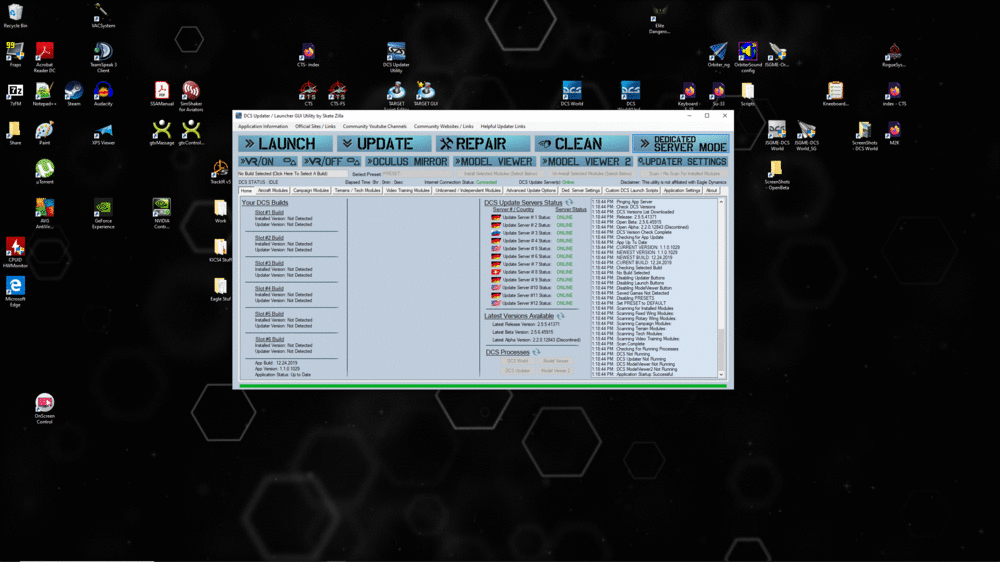Image resolution: width=1000 pixels, height=562 pixels.
Task: Turn VR/ON mode on
Action: [268, 162]
